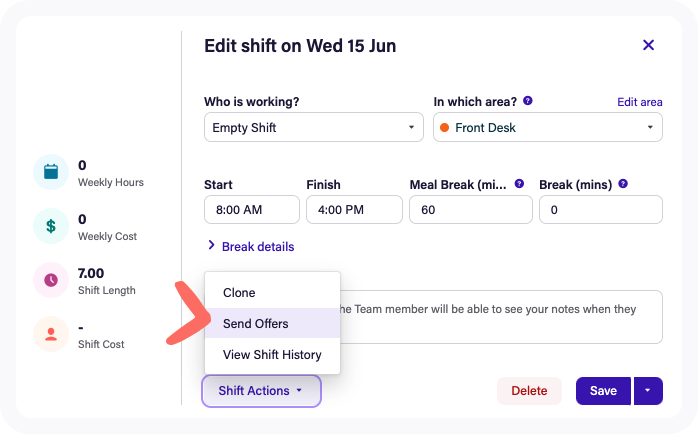This screenshot has height=434, width=698.
Task: Click the Edit area link
Action: click(x=640, y=102)
